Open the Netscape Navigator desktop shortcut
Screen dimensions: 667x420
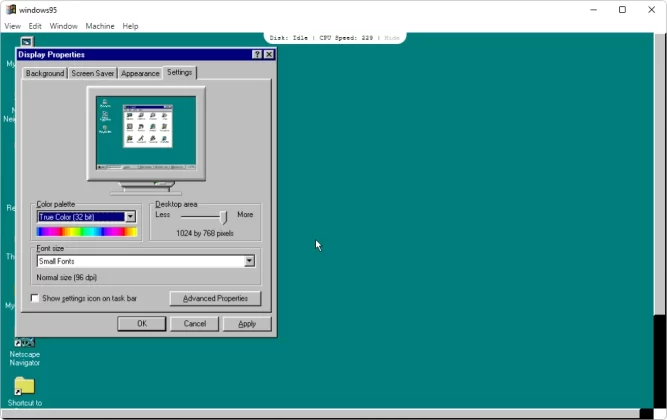25,353
